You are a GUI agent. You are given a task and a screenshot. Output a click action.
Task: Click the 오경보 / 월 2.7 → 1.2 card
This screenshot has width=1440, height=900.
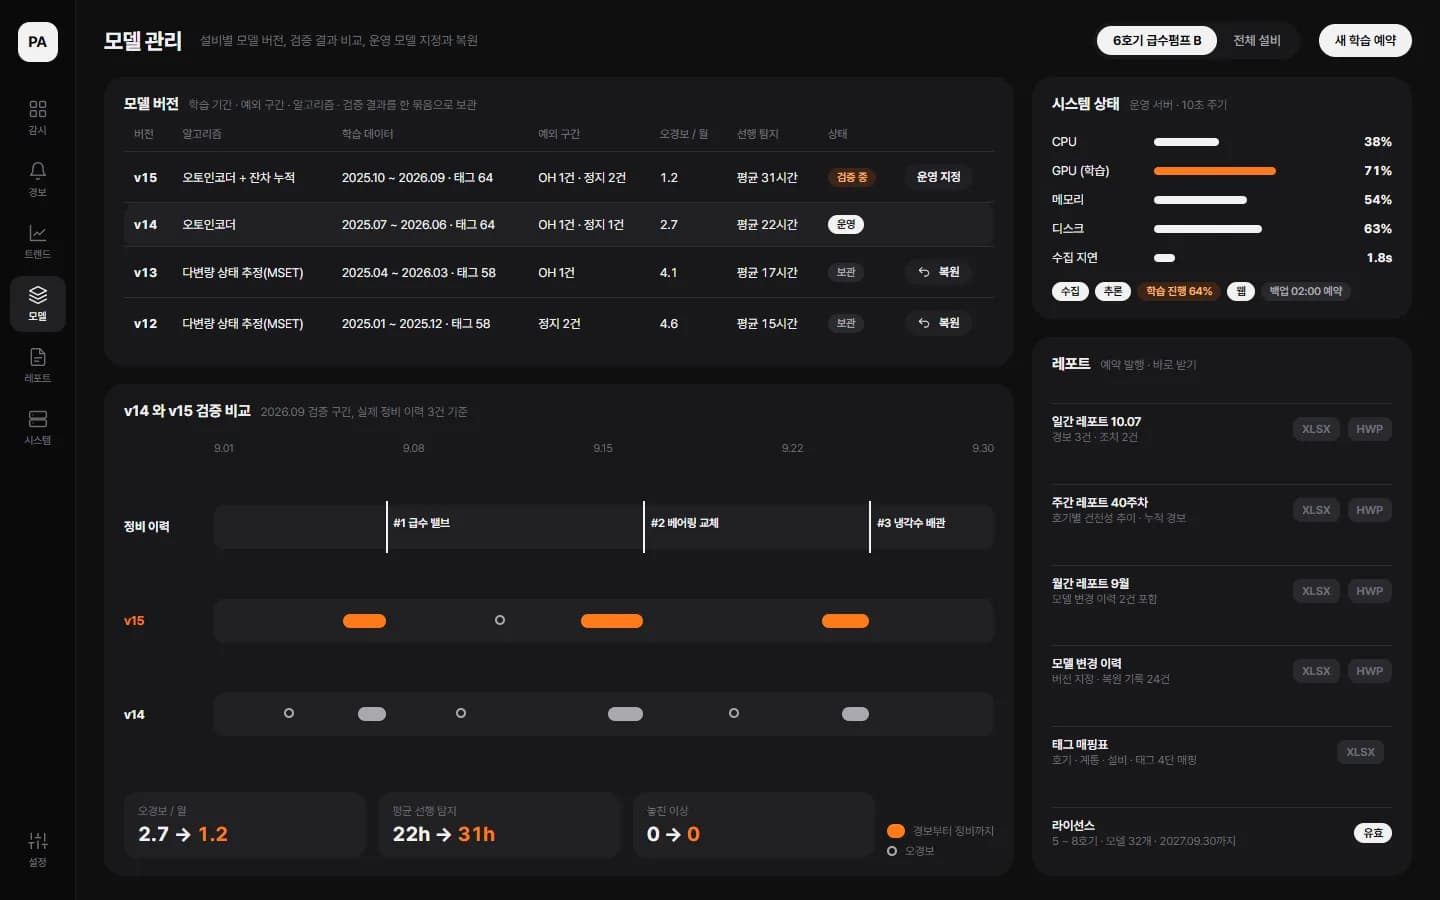tap(245, 825)
